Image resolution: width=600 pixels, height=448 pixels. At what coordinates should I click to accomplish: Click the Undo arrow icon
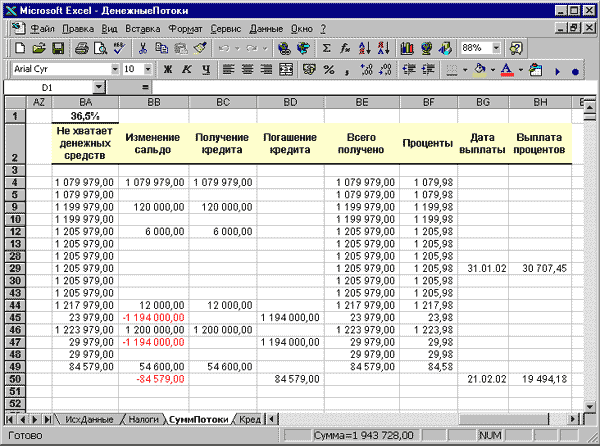(x=224, y=49)
